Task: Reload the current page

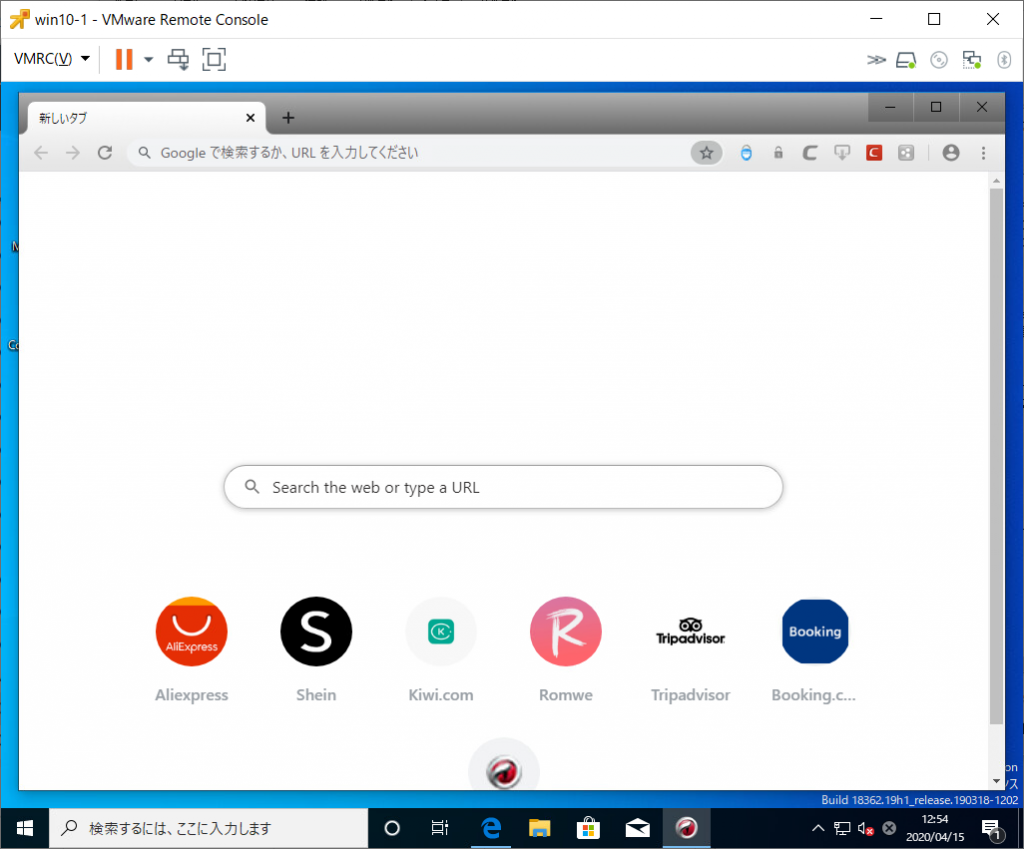Action: [104, 153]
